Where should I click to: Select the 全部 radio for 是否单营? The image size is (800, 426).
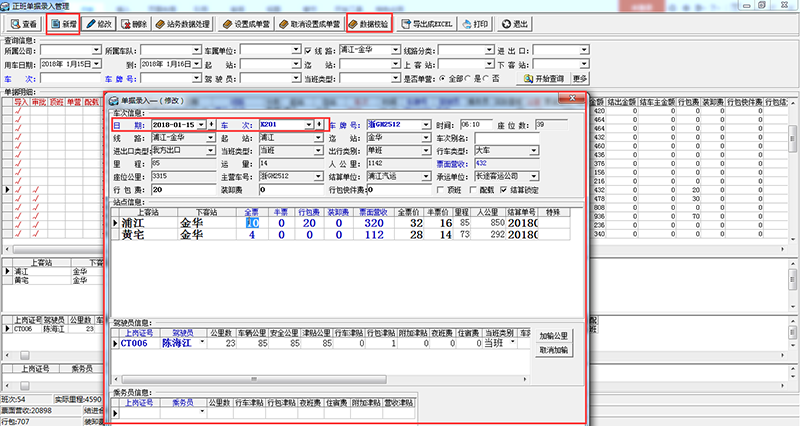pyautogui.click(x=442, y=79)
